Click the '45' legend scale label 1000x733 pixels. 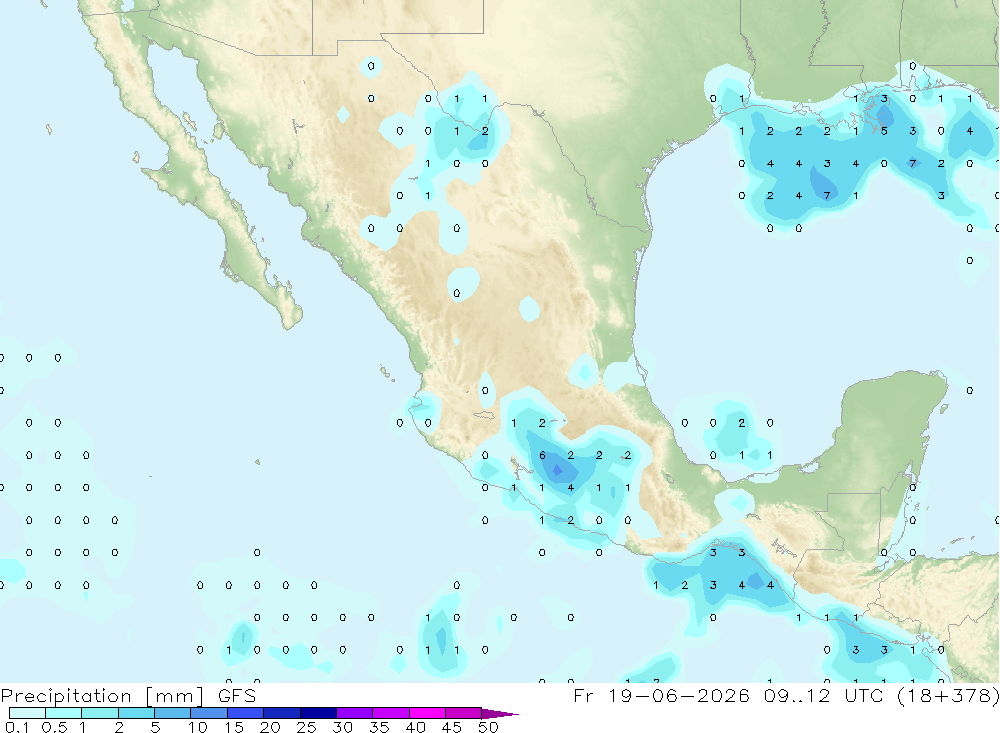tap(452, 727)
